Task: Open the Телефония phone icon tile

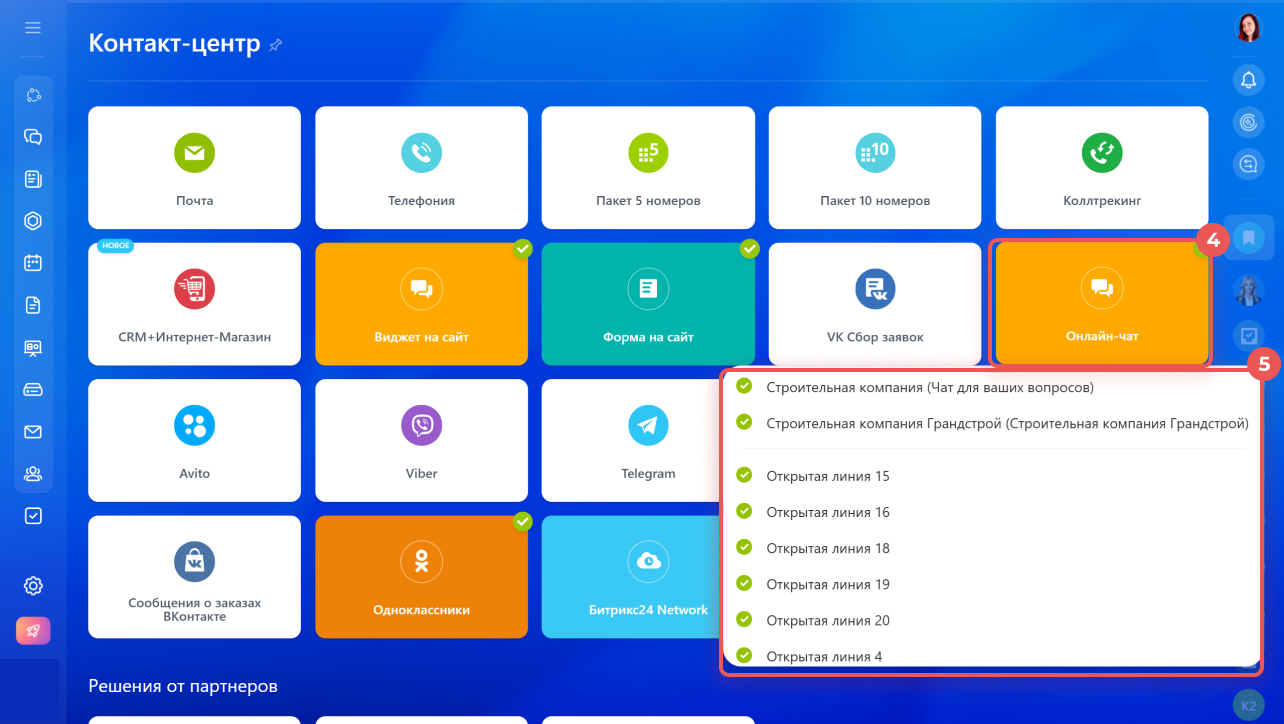Action: pyautogui.click(x=421, y=153)
